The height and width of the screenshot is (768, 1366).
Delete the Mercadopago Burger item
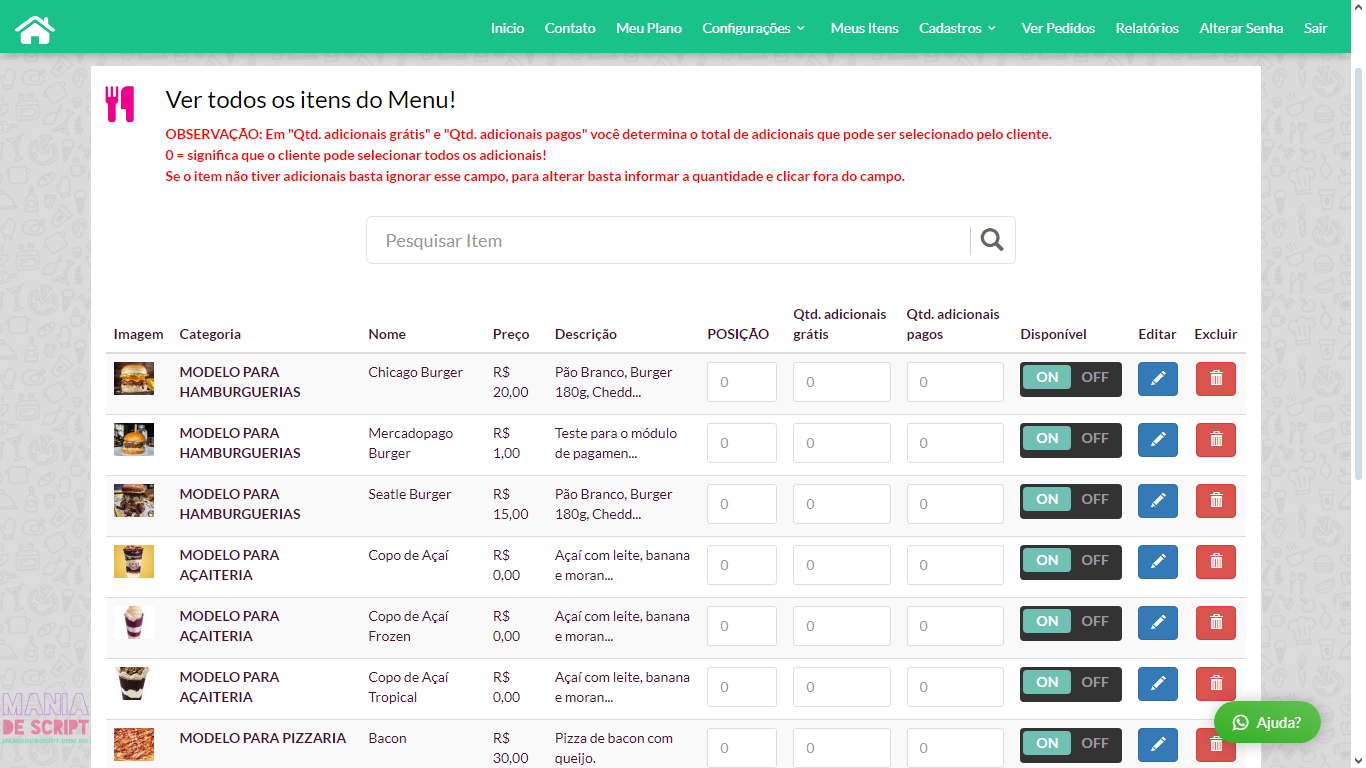(1215, 440)
